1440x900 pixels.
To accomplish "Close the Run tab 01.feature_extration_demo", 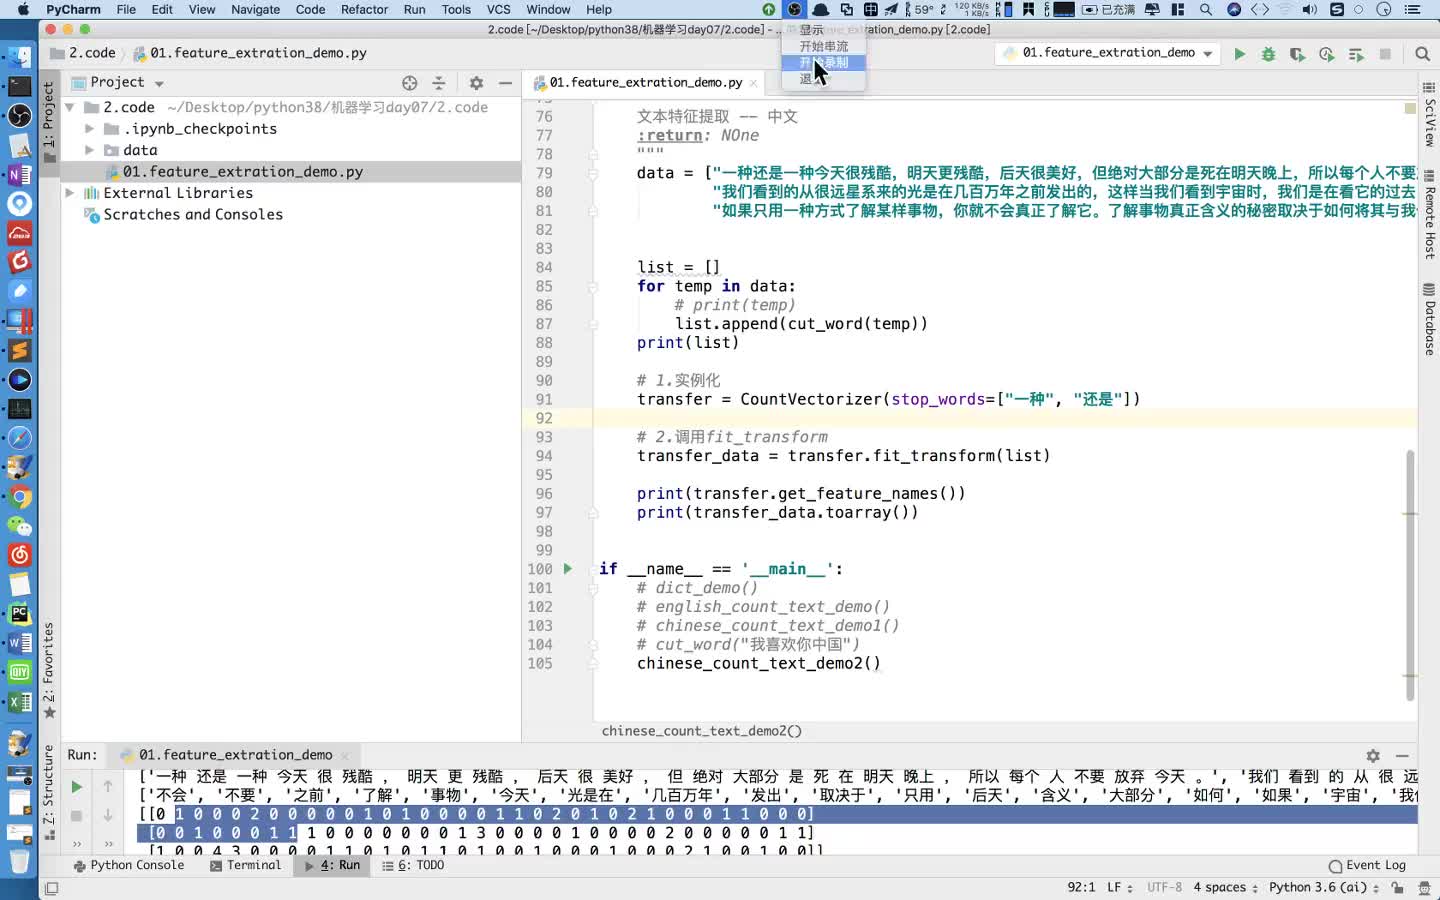I will 344,756.
